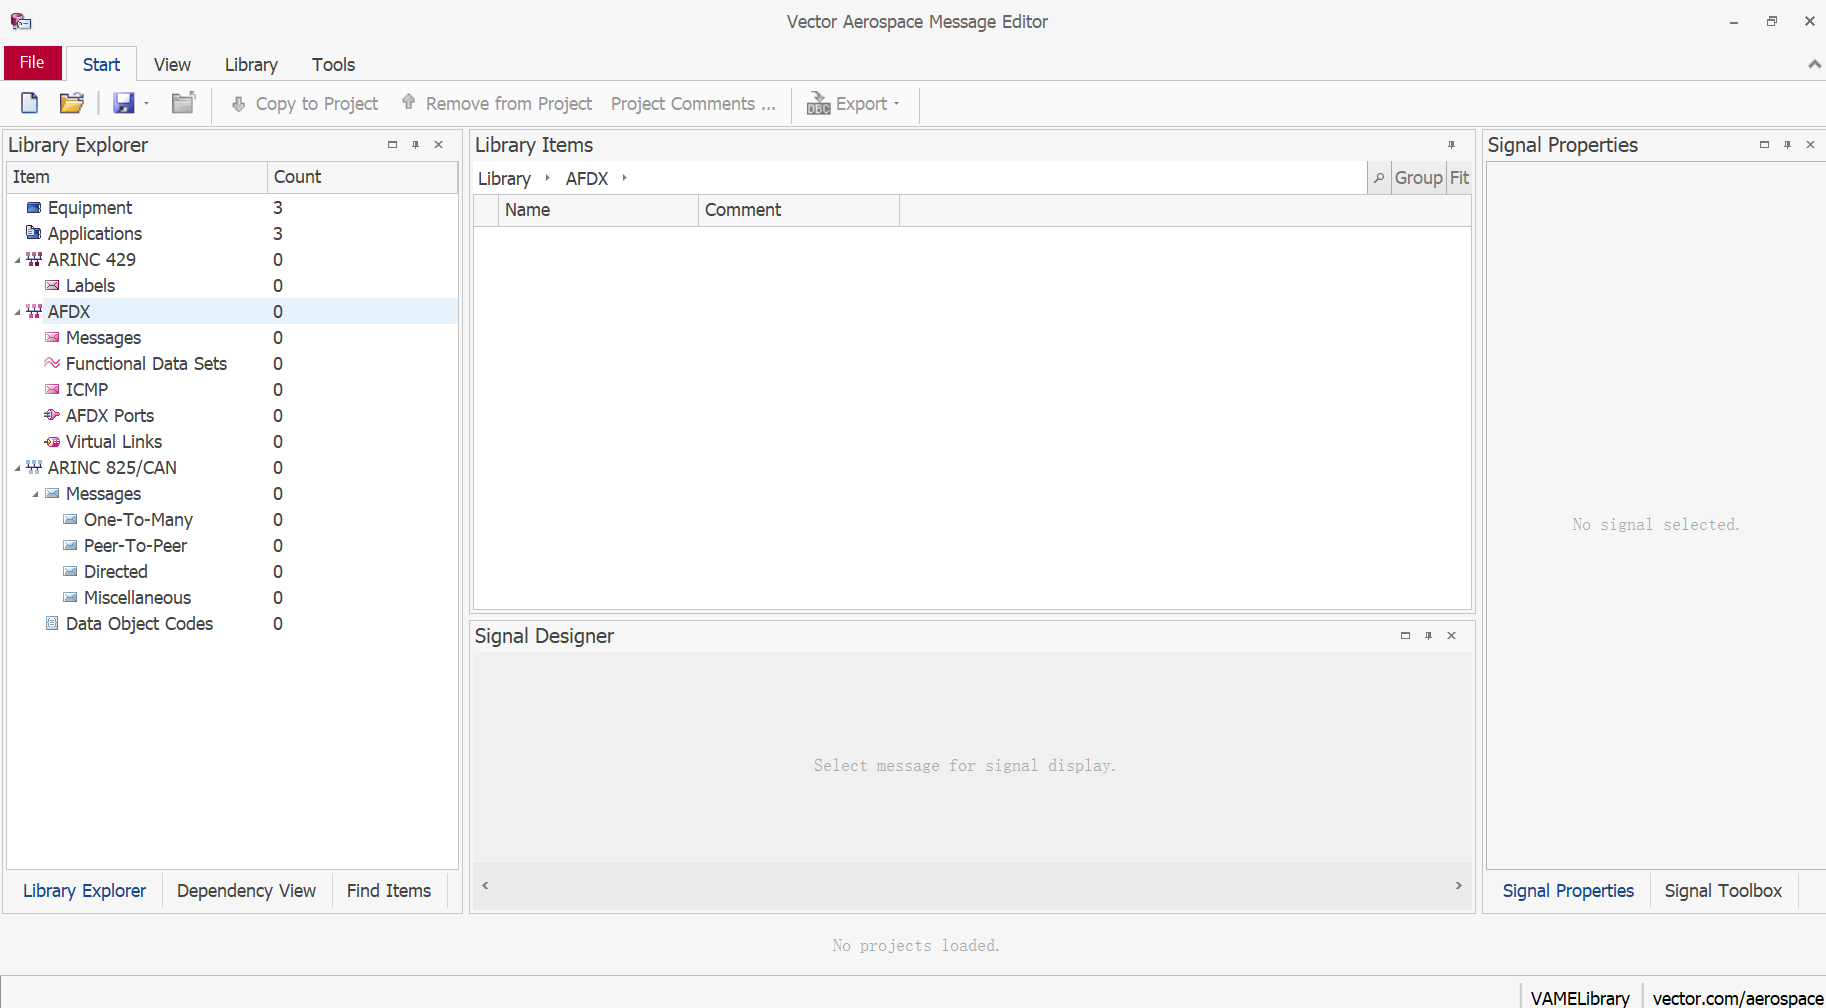Click the AFDX network icon

click(34, 311)
